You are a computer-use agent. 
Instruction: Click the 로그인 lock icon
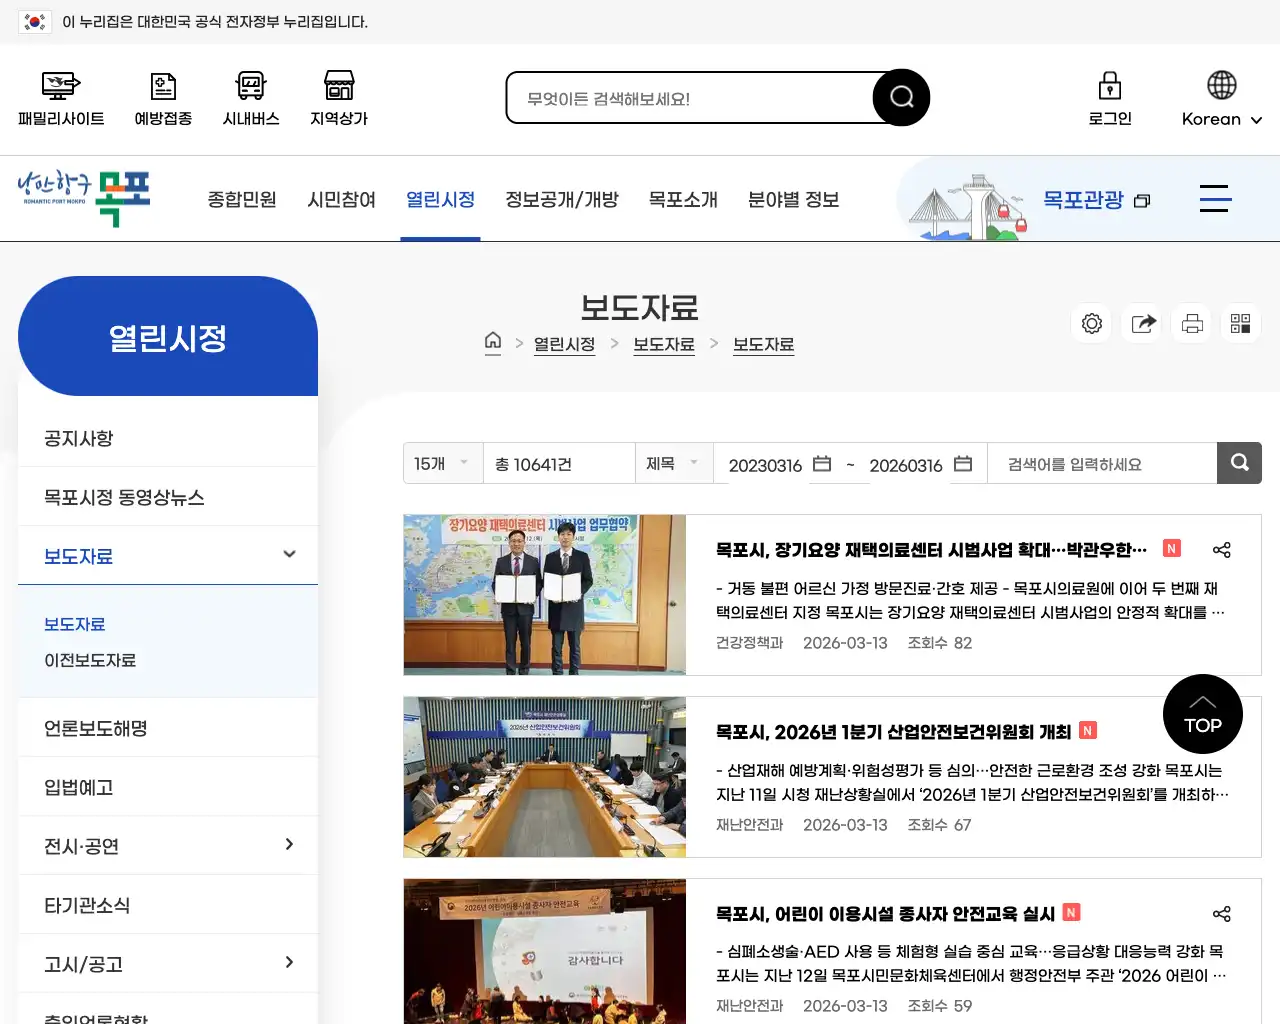point(1110,89)
